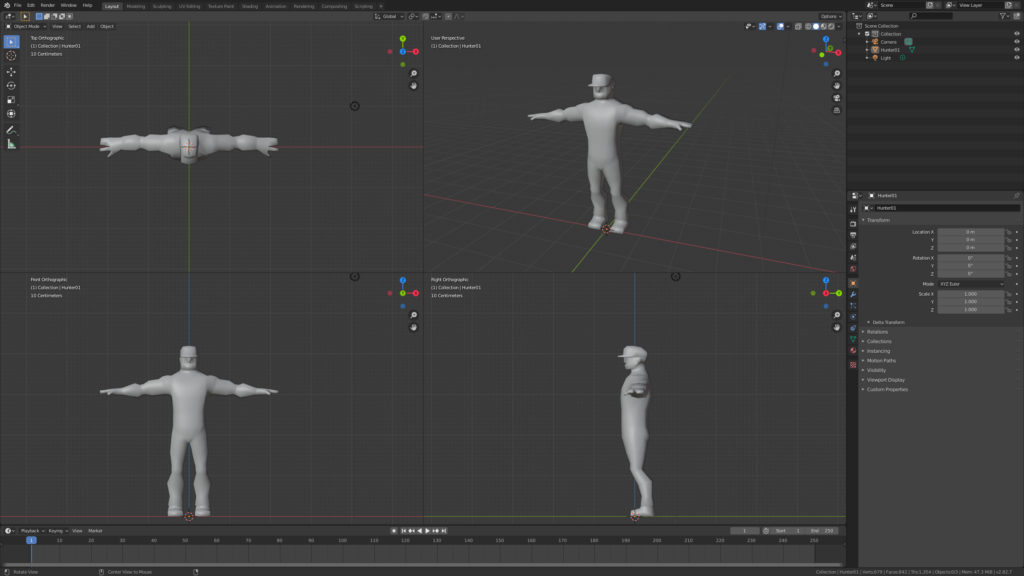Click red X axis on Top viewport gizmo
This screenshot has height=576, width=1024.
click(x=415, y=52)
